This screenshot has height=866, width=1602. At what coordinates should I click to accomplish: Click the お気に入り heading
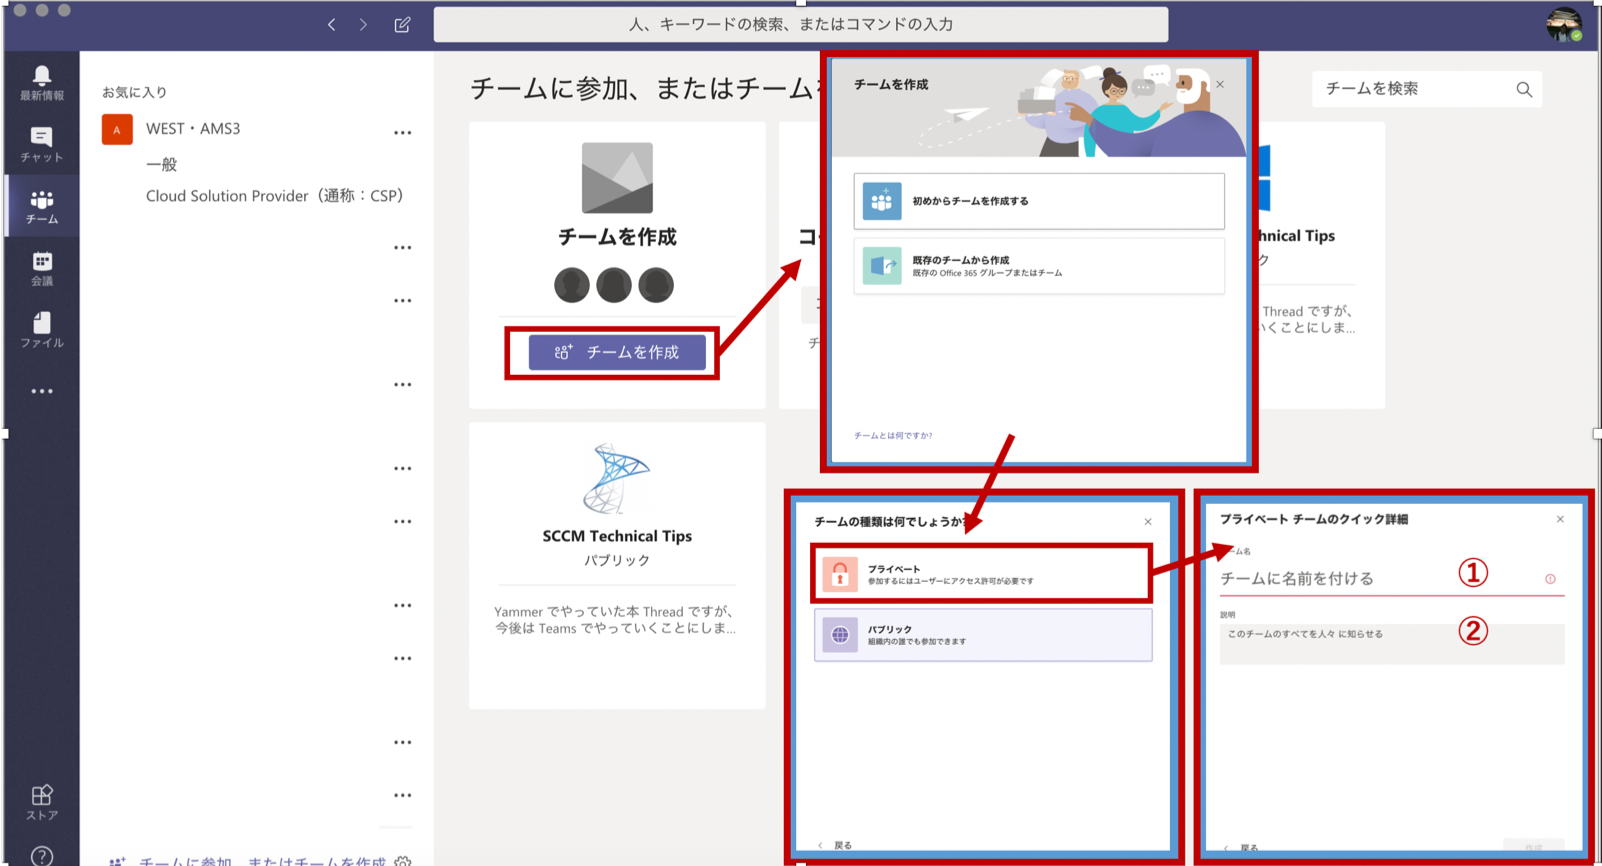(134, 92)
